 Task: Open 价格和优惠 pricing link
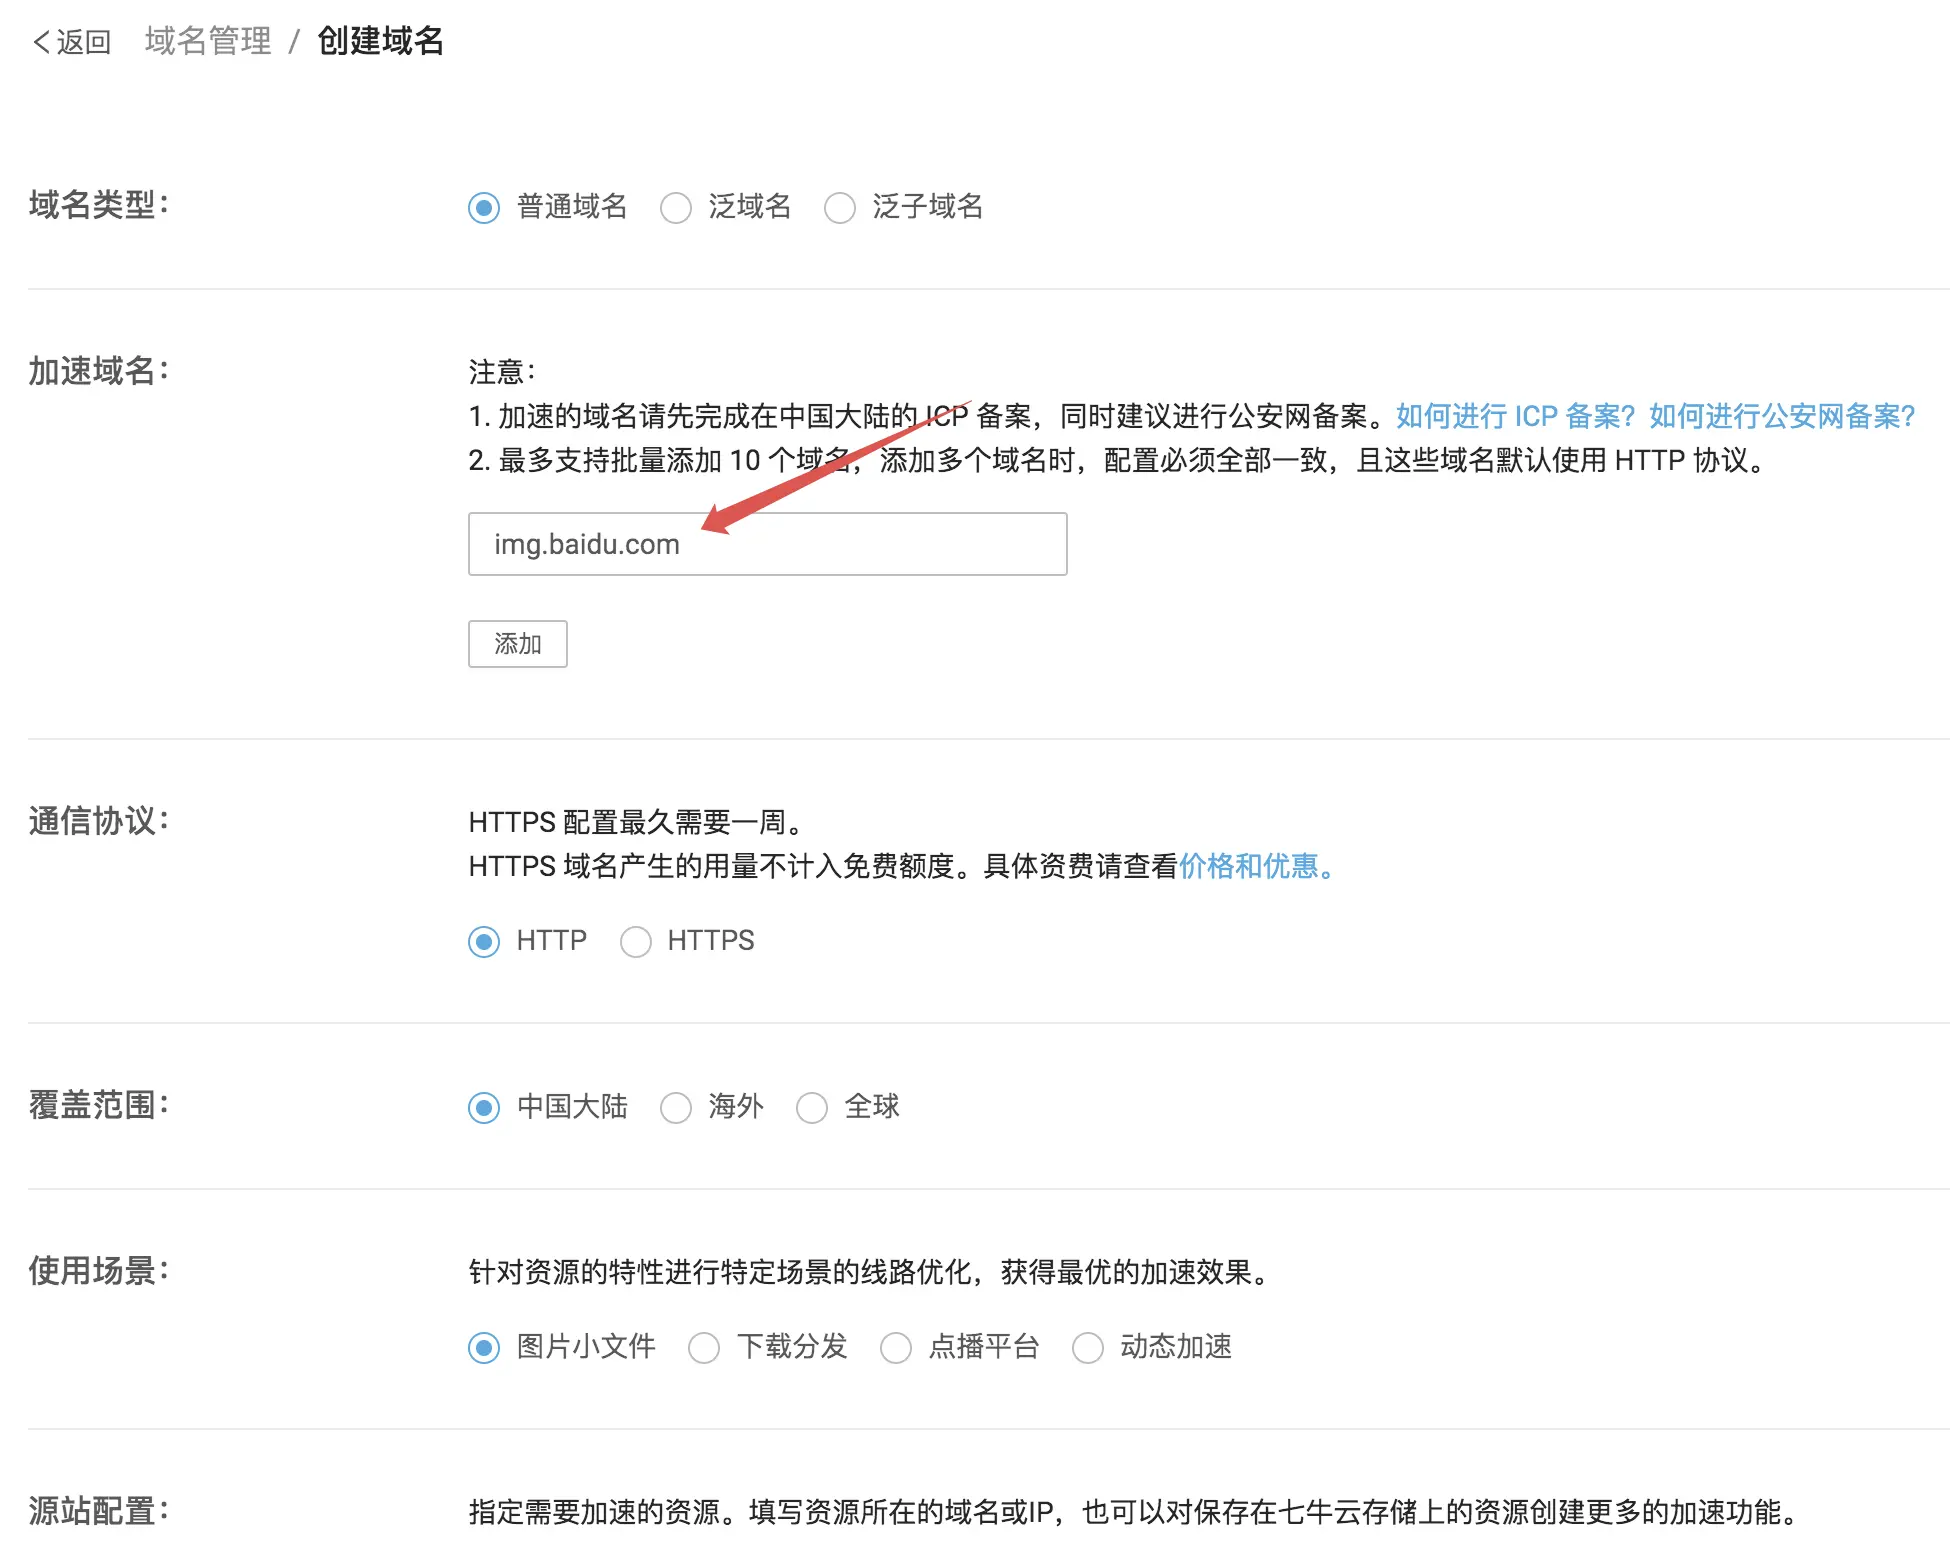point(1256,866)
